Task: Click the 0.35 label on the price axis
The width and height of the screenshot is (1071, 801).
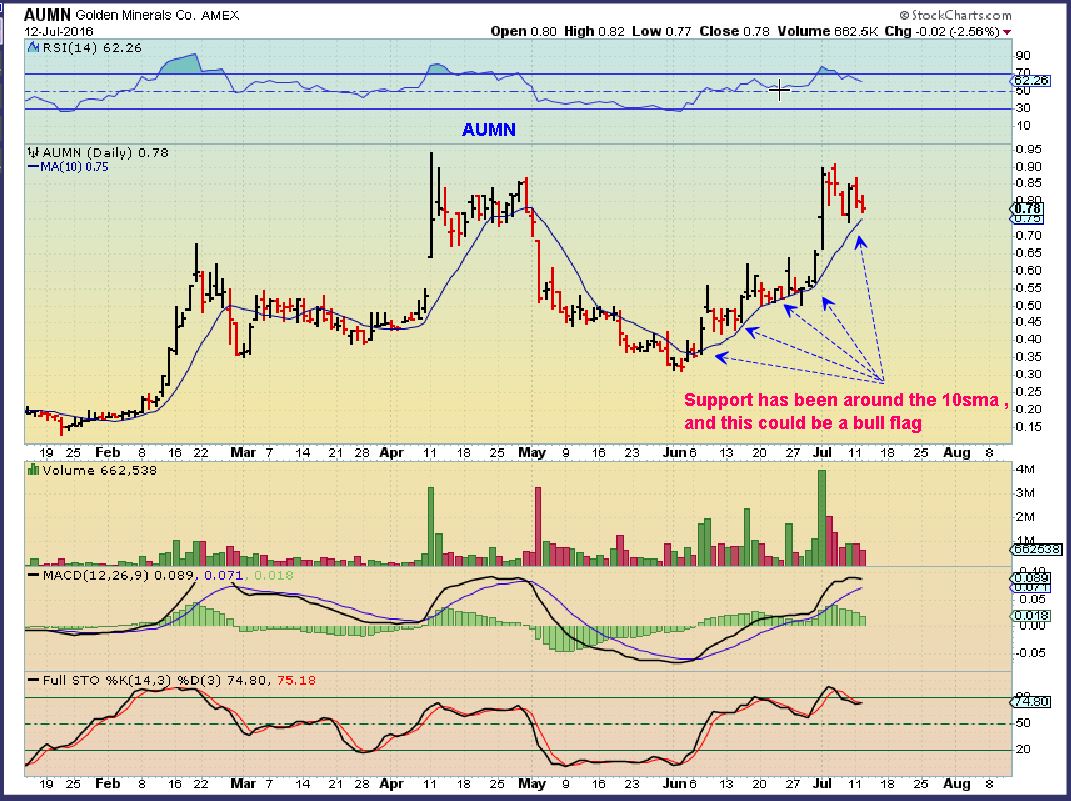Action: coord(1028,357)
